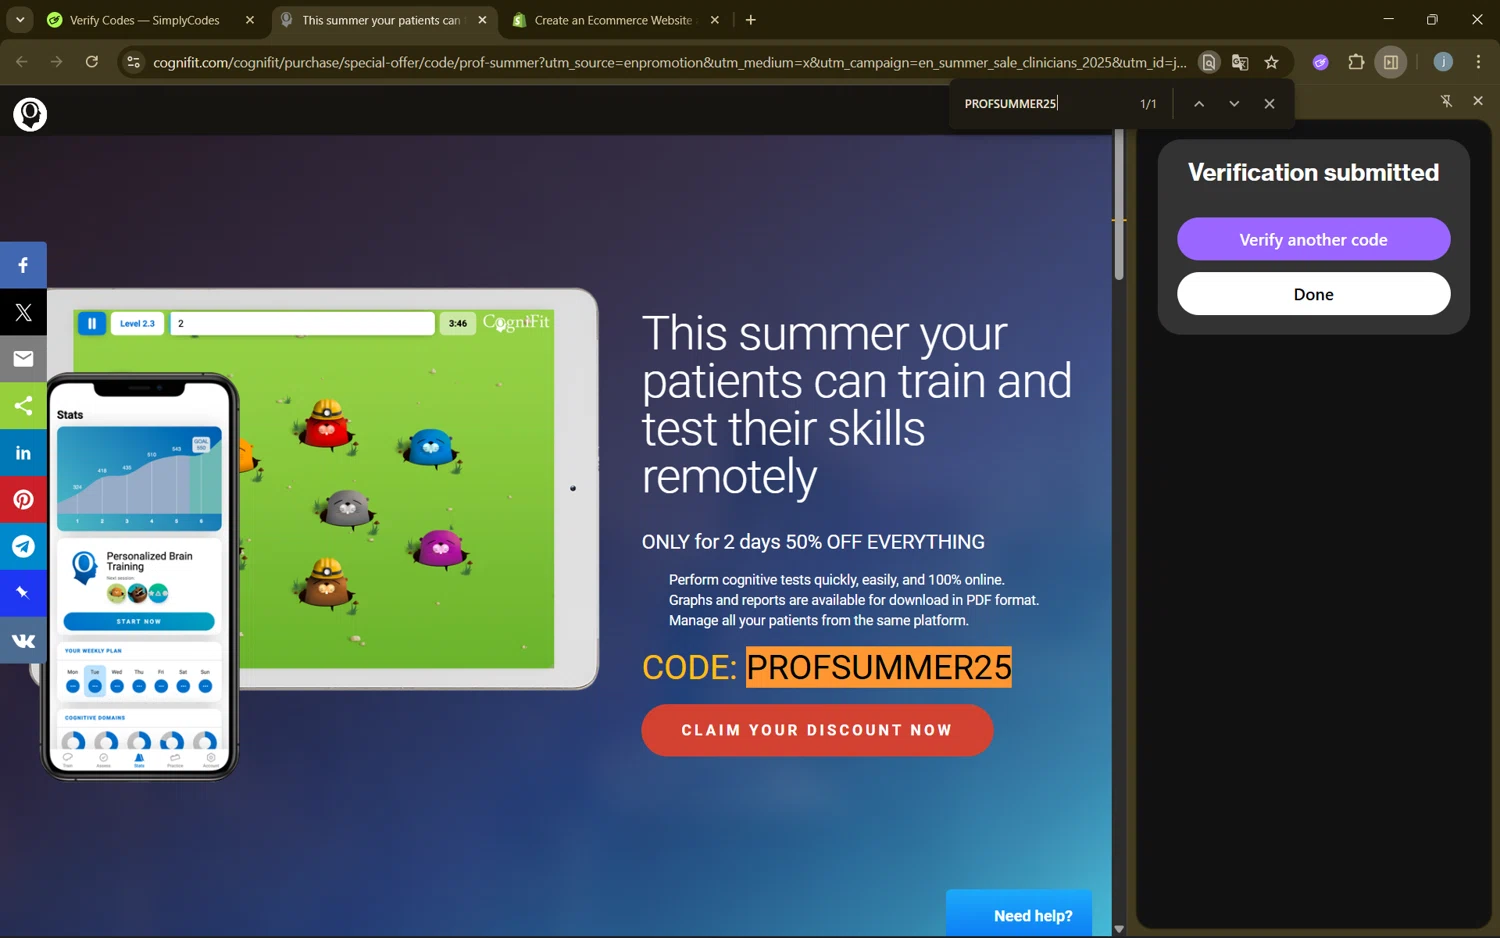The image size is (1500, 938).
Task: Open the green ShareThis share icon
Action: pyautogui.click(x=23, y=406)
